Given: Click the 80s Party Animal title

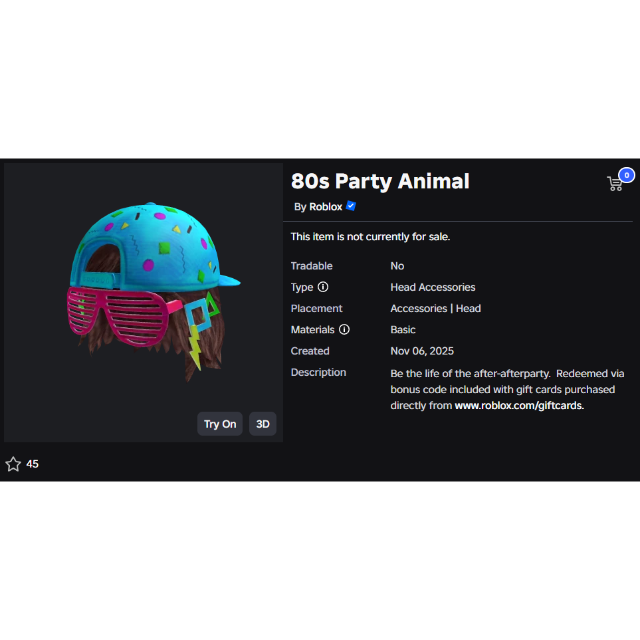Looking at the screenshot, I should (x=380, y=181).
